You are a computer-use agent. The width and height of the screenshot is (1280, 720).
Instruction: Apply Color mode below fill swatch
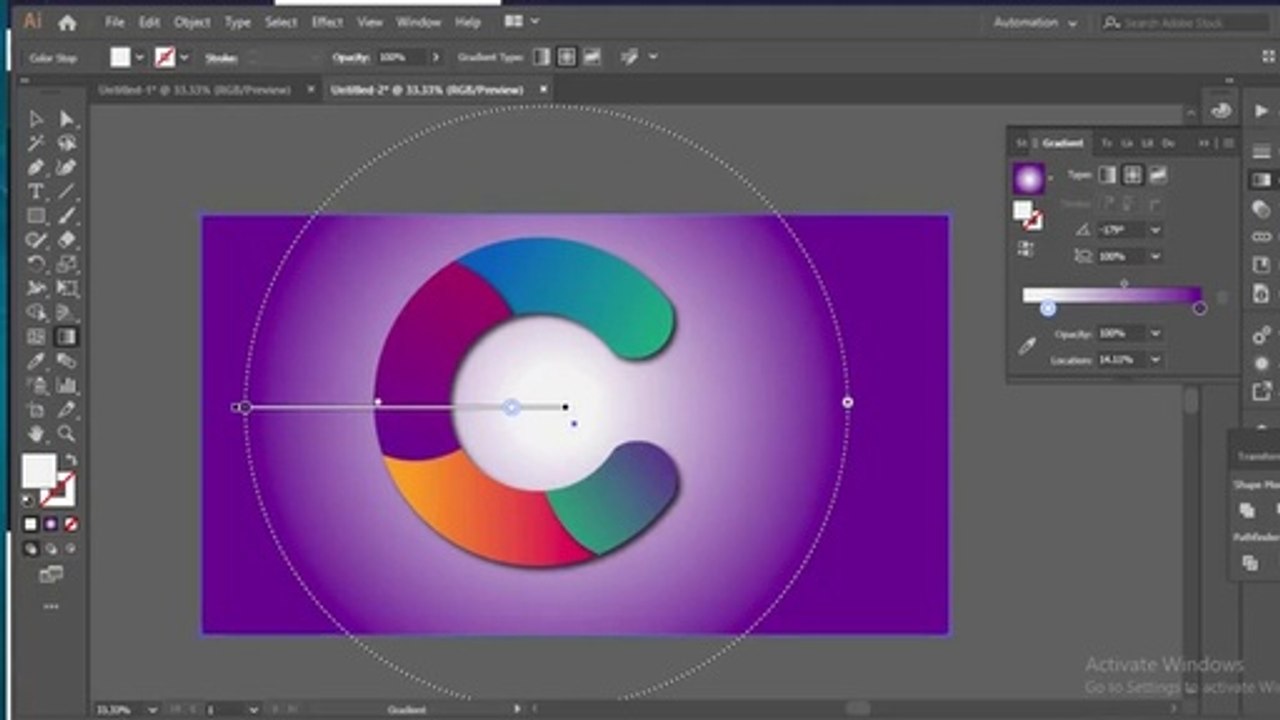click(x=30, y=524)
